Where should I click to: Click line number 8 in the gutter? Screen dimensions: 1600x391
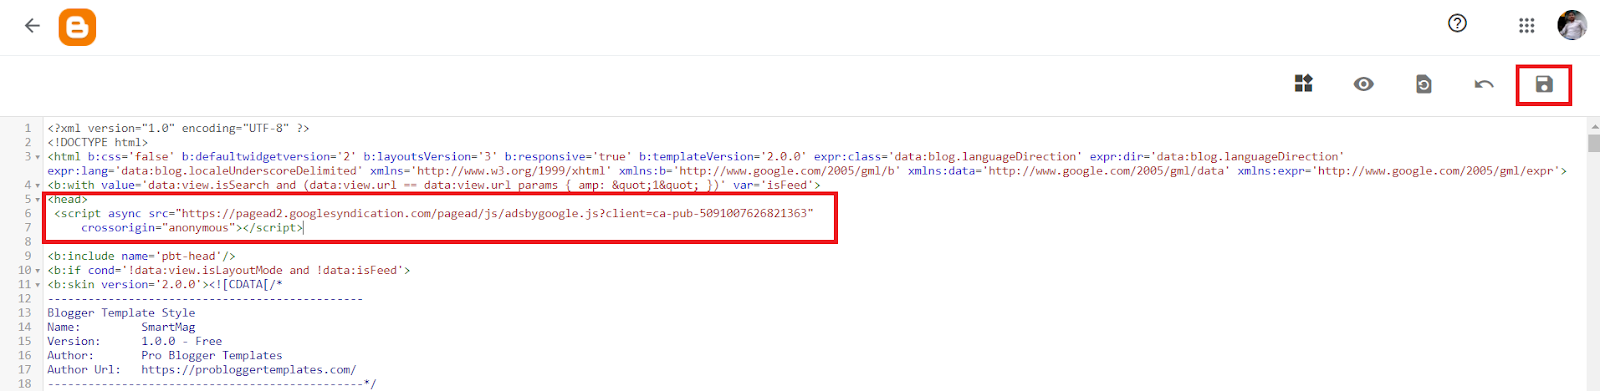pos(28,242)
